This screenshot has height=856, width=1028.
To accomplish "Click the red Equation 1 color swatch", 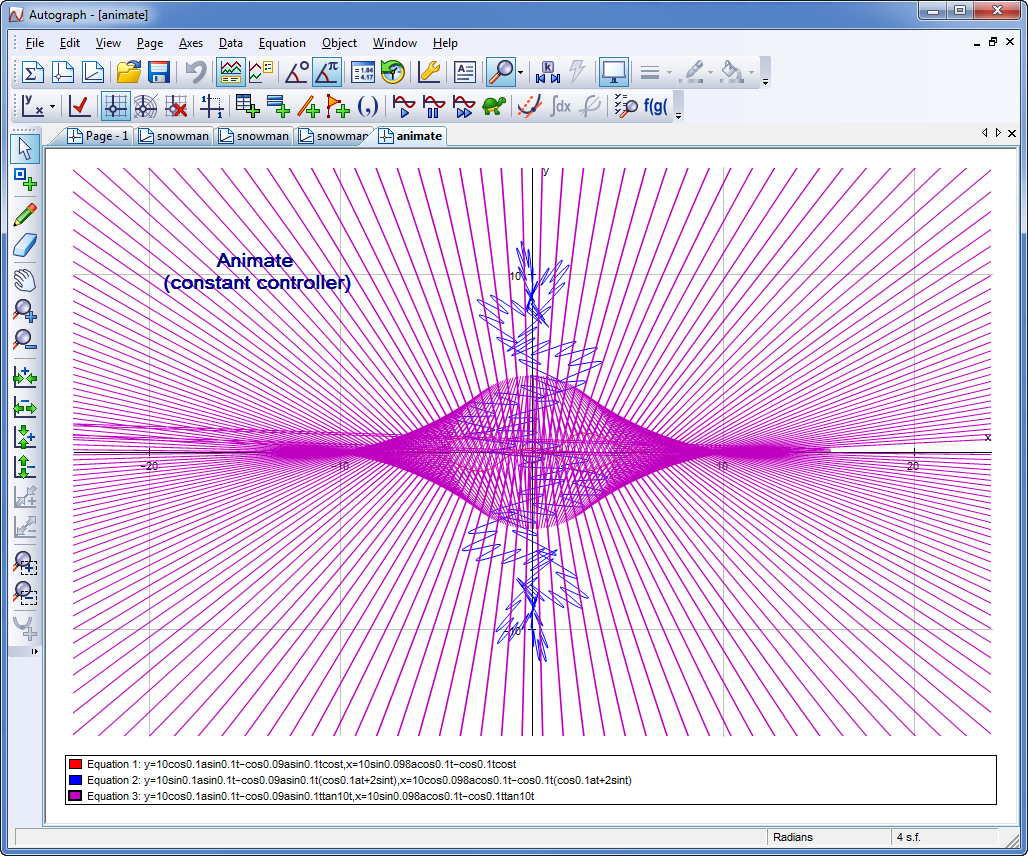I will 75,764.
